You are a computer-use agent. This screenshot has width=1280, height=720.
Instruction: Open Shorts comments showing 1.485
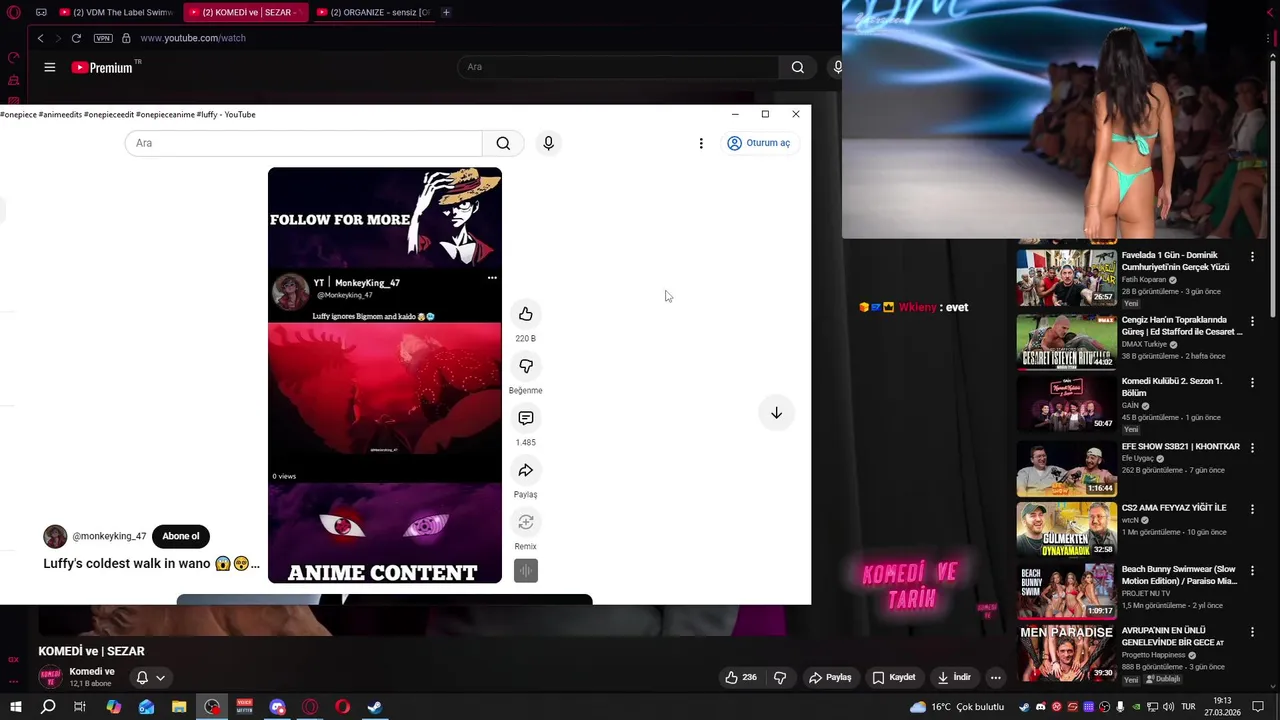tap(525, 418)
